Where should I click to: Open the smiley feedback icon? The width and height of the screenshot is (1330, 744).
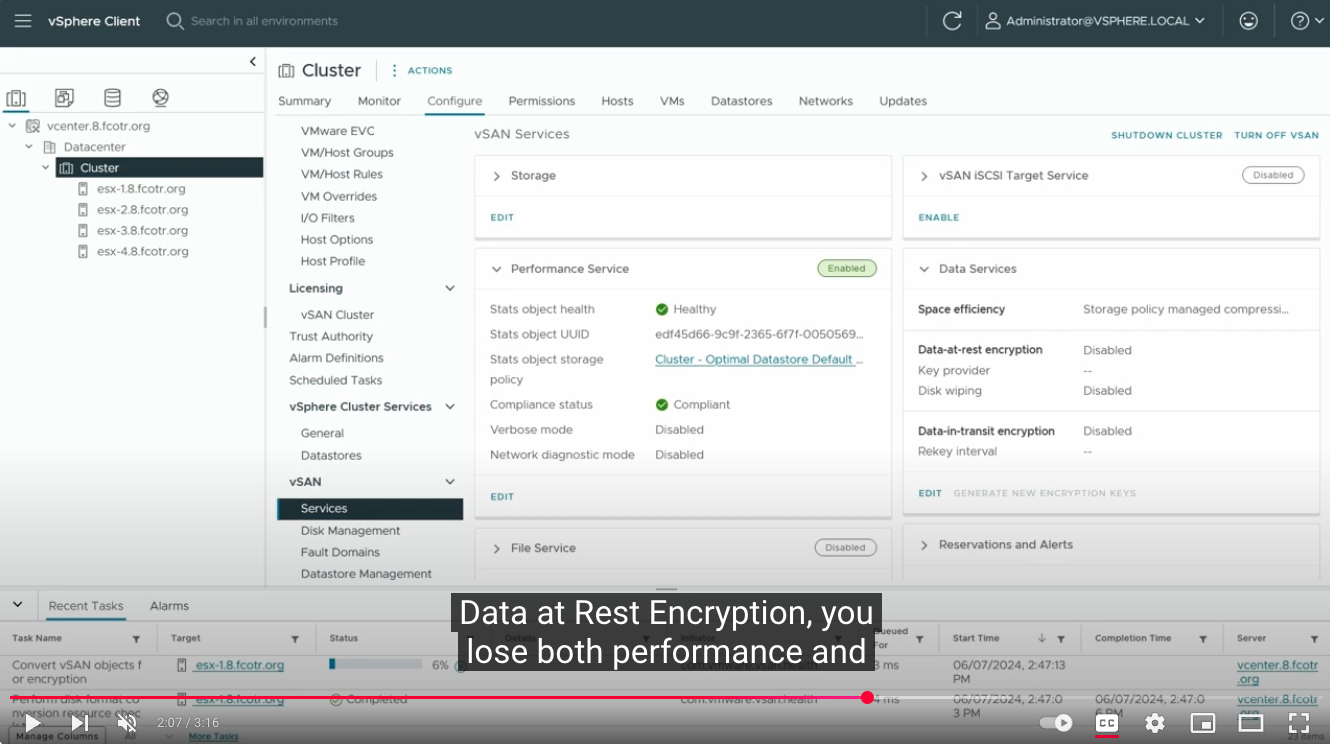click(x=1248, y=21)
